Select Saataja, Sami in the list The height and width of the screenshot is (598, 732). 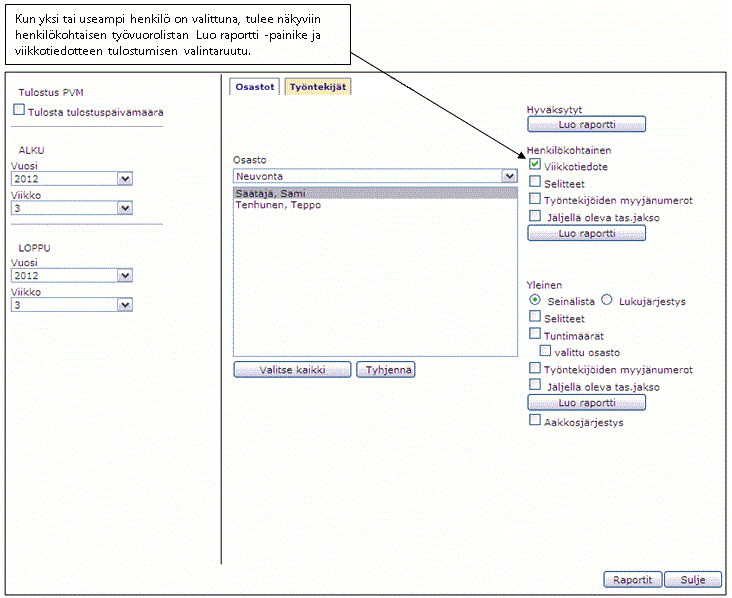click(x=375, y=193)
